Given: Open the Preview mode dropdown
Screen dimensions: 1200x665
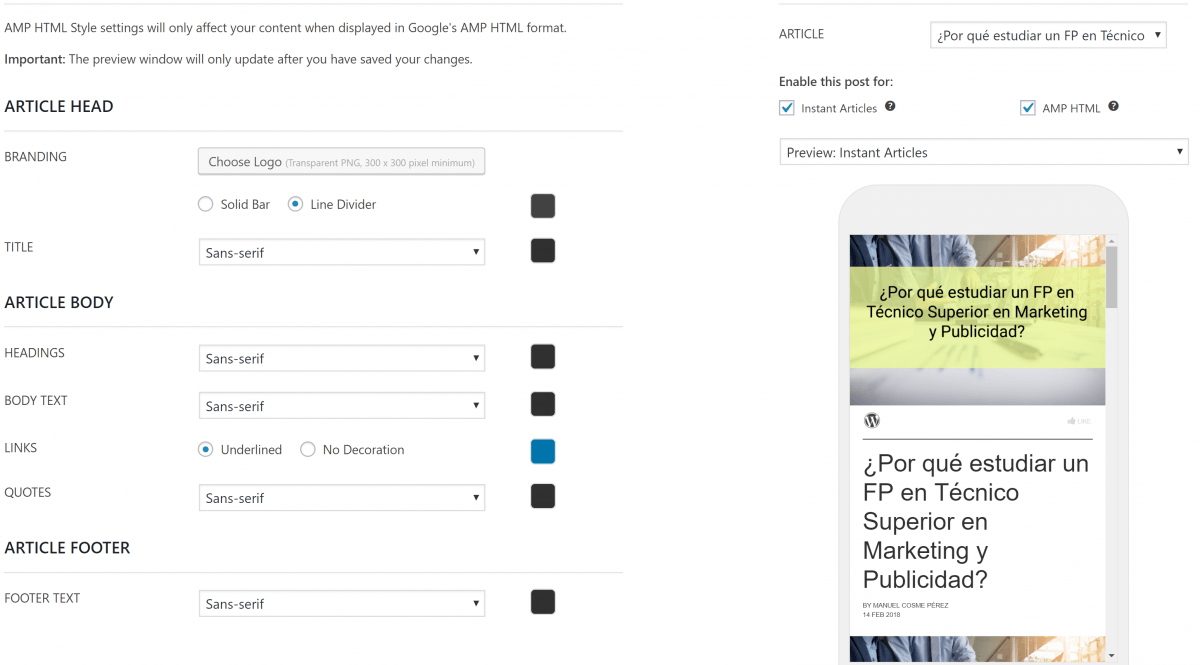Looking at the screenshot, I should pyautogui.click(x=983, y=151).
